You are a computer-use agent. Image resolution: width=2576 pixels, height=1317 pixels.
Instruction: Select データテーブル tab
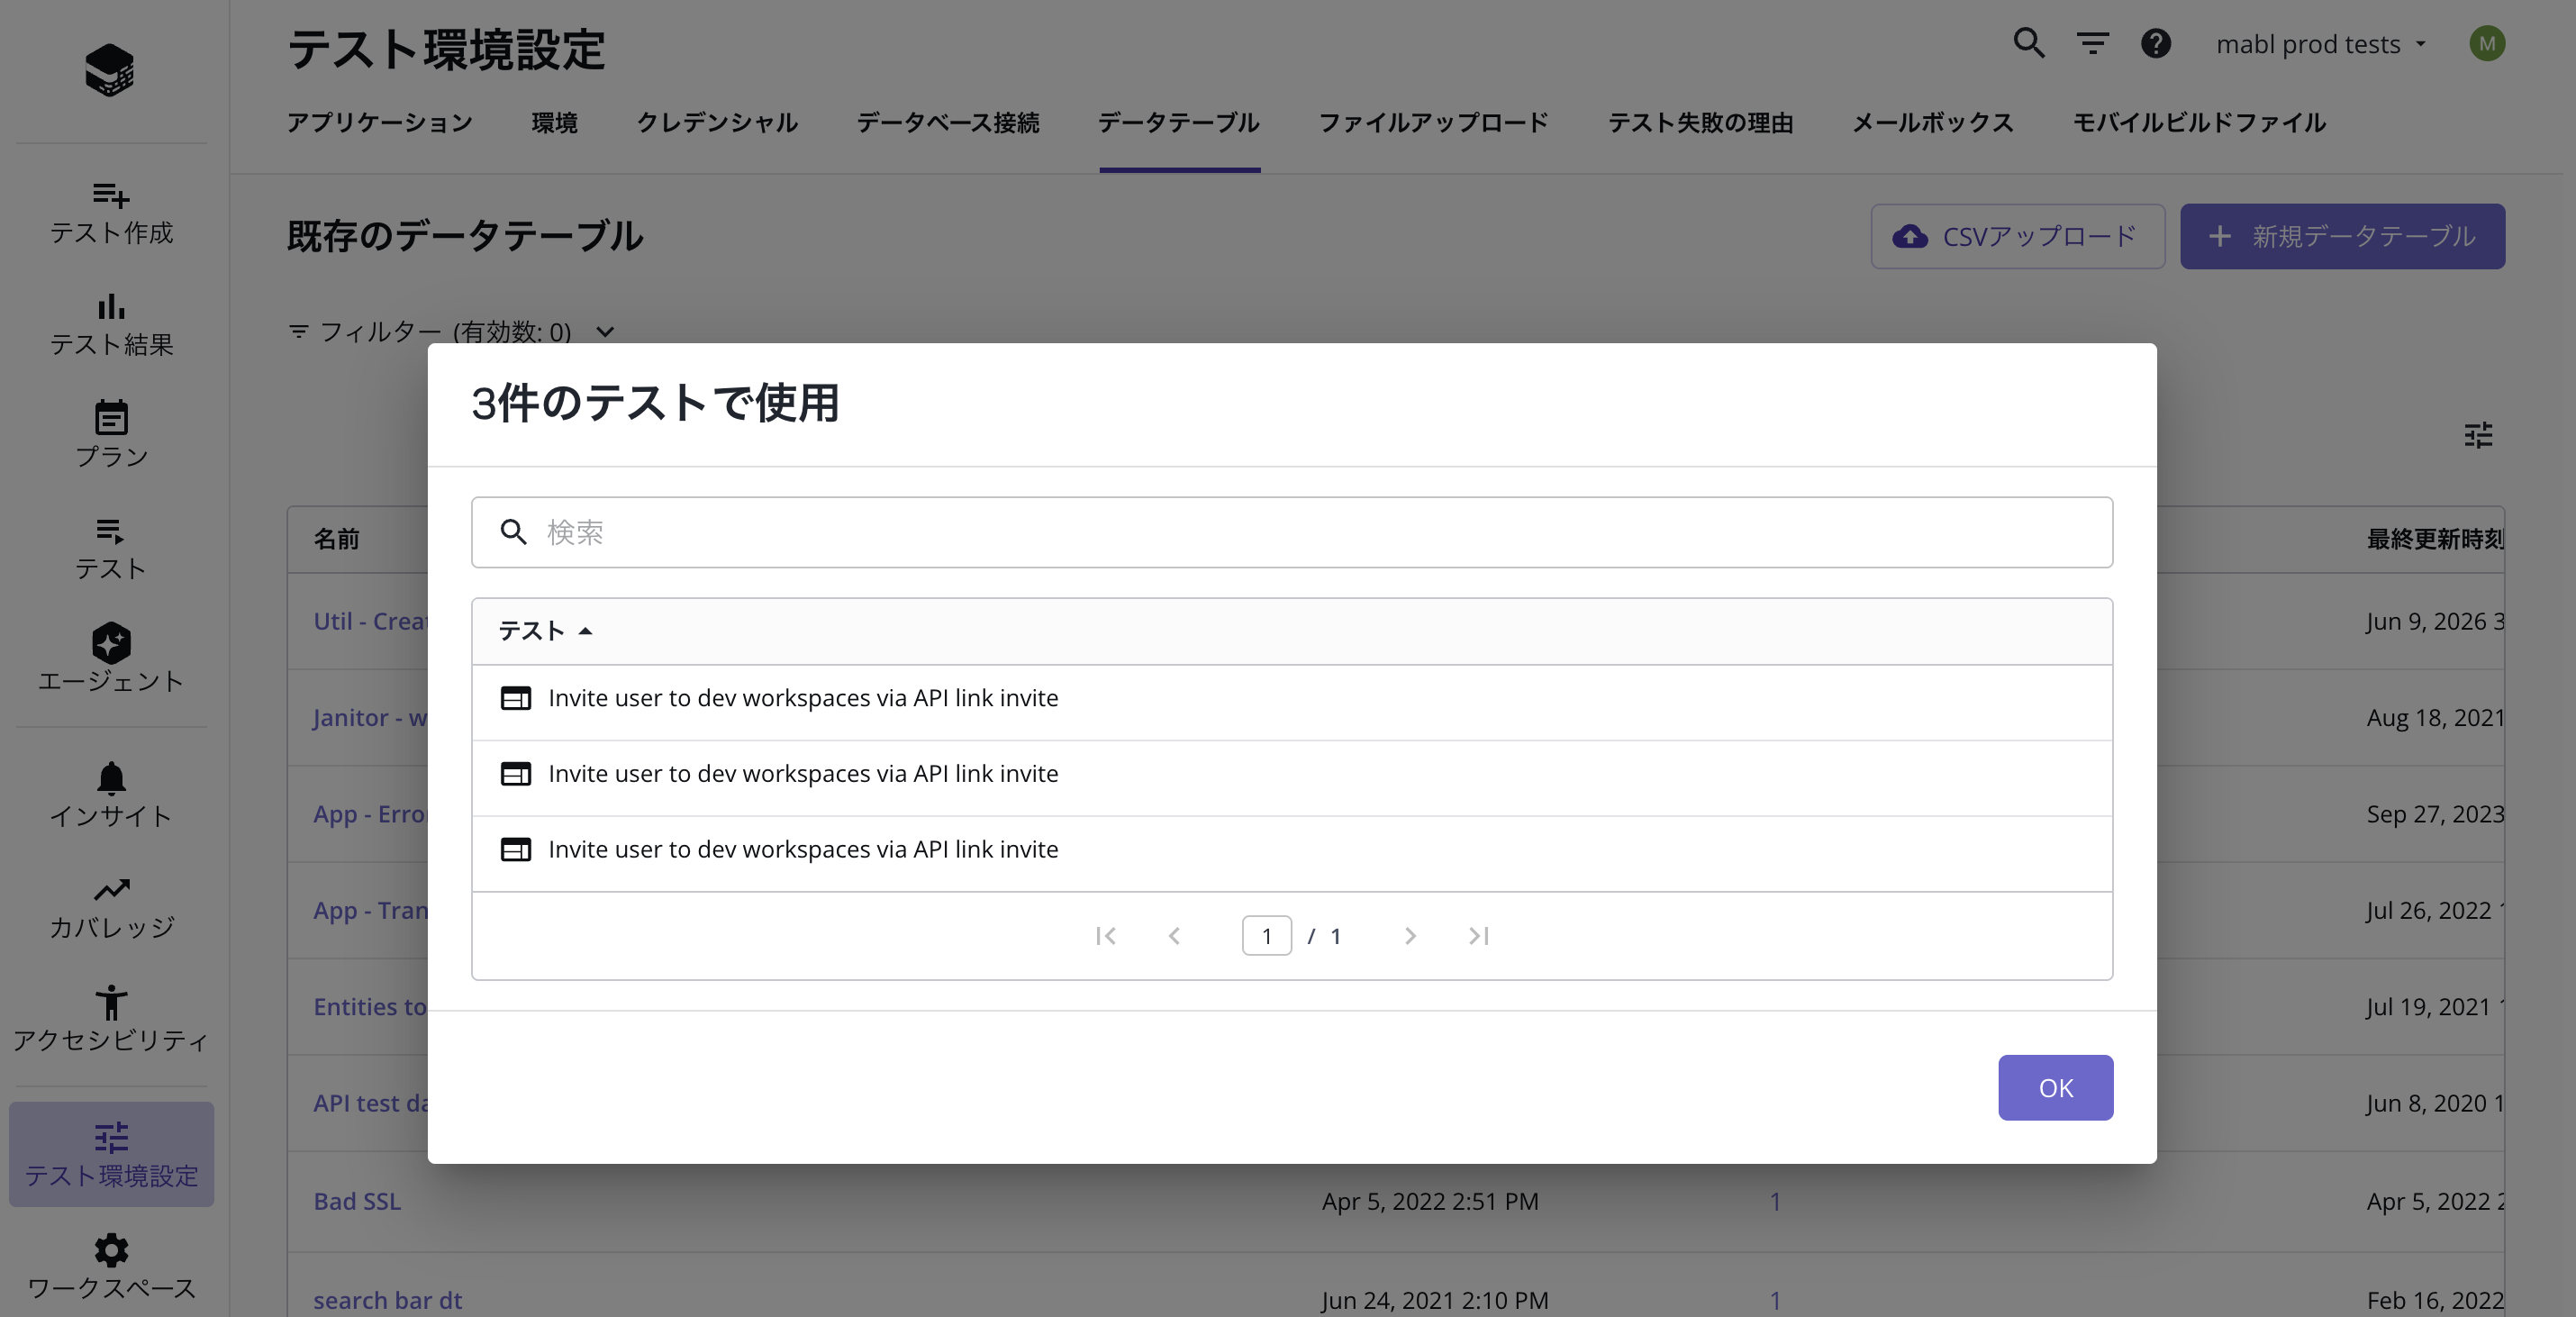tap(1179, 123)
